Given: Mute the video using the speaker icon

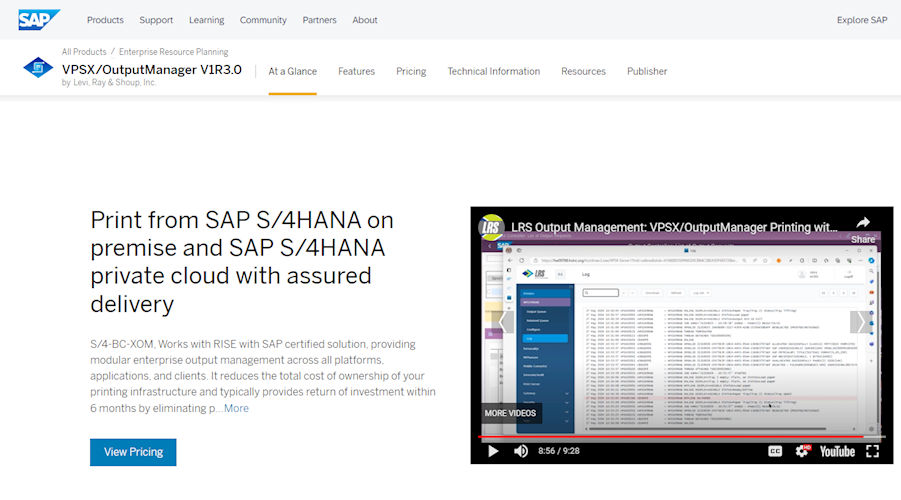Looking at the screenshot, I should point(521,451).
